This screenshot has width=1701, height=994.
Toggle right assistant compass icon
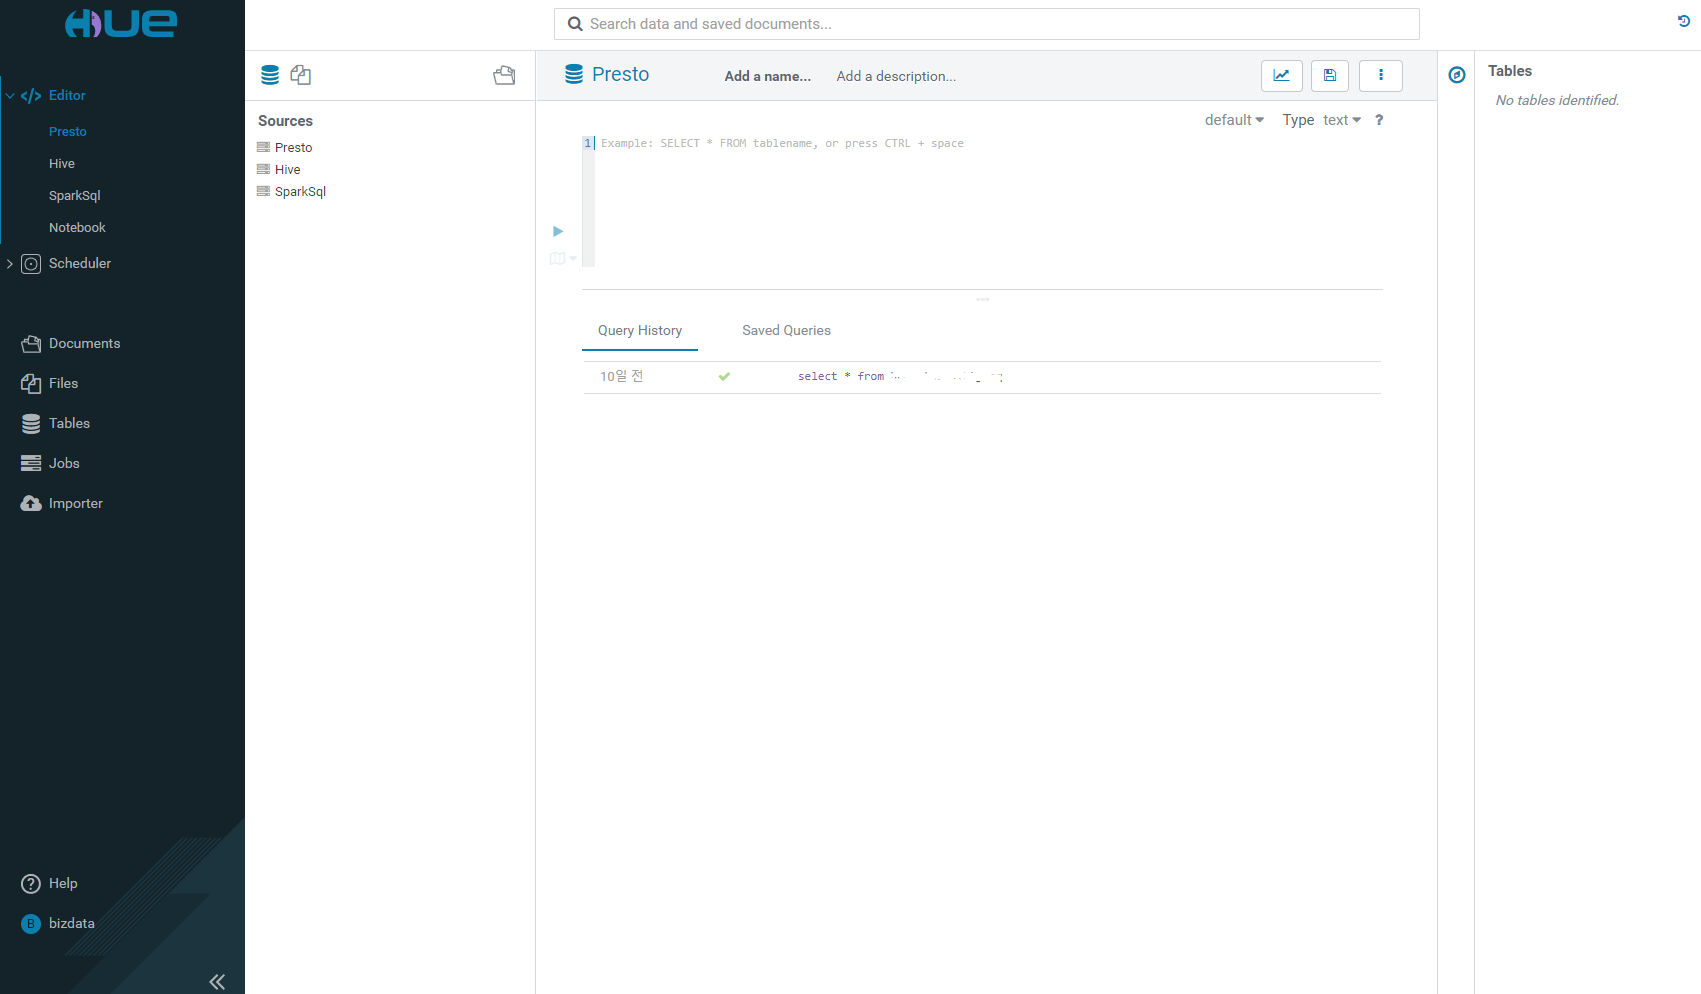point(1457,75)
